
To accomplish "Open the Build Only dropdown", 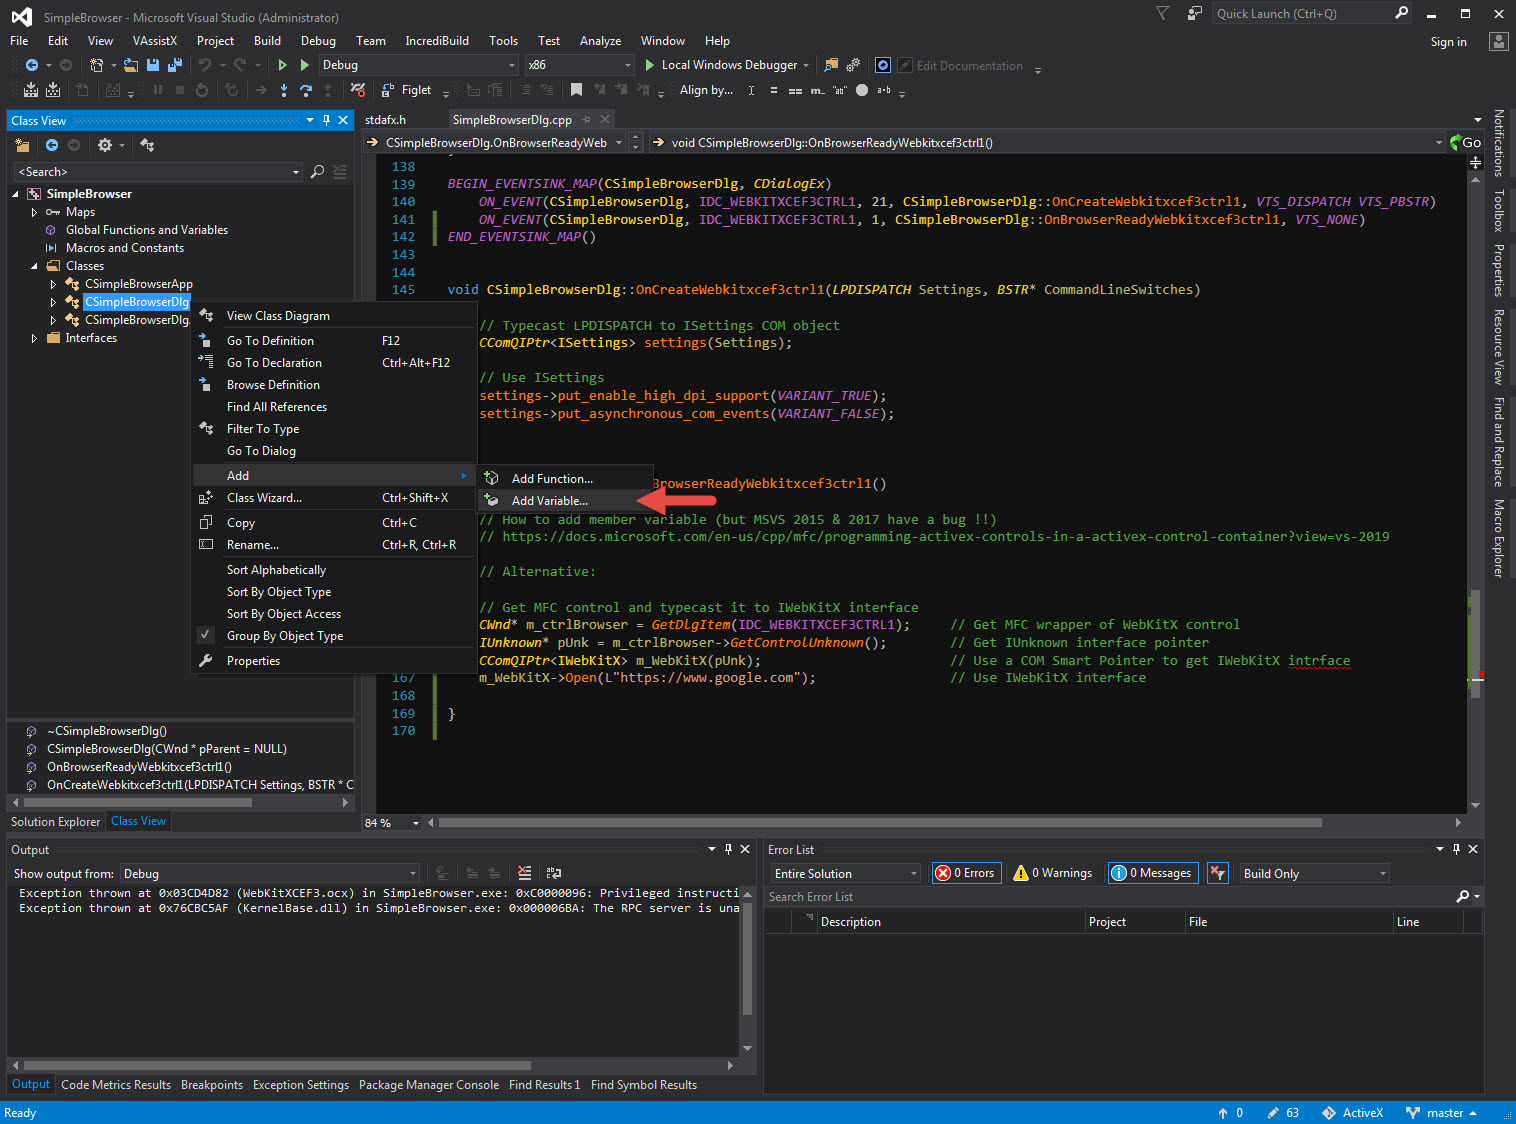I will pyautogui.click(x=1315, y=873).
